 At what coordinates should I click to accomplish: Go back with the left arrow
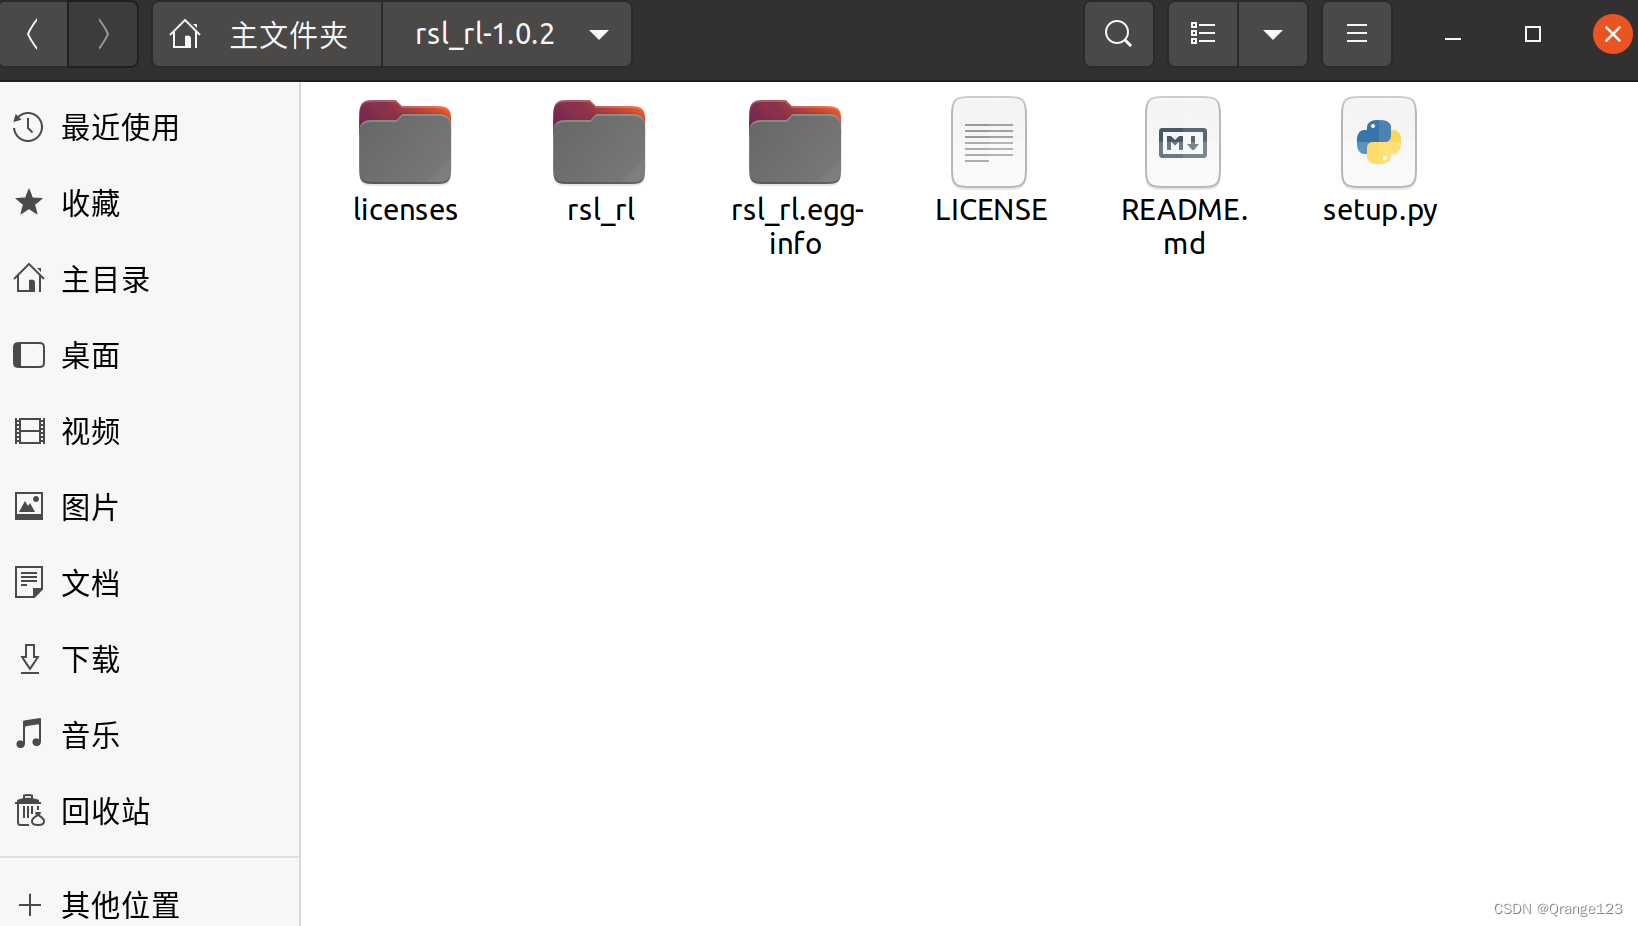pos(33,34)
